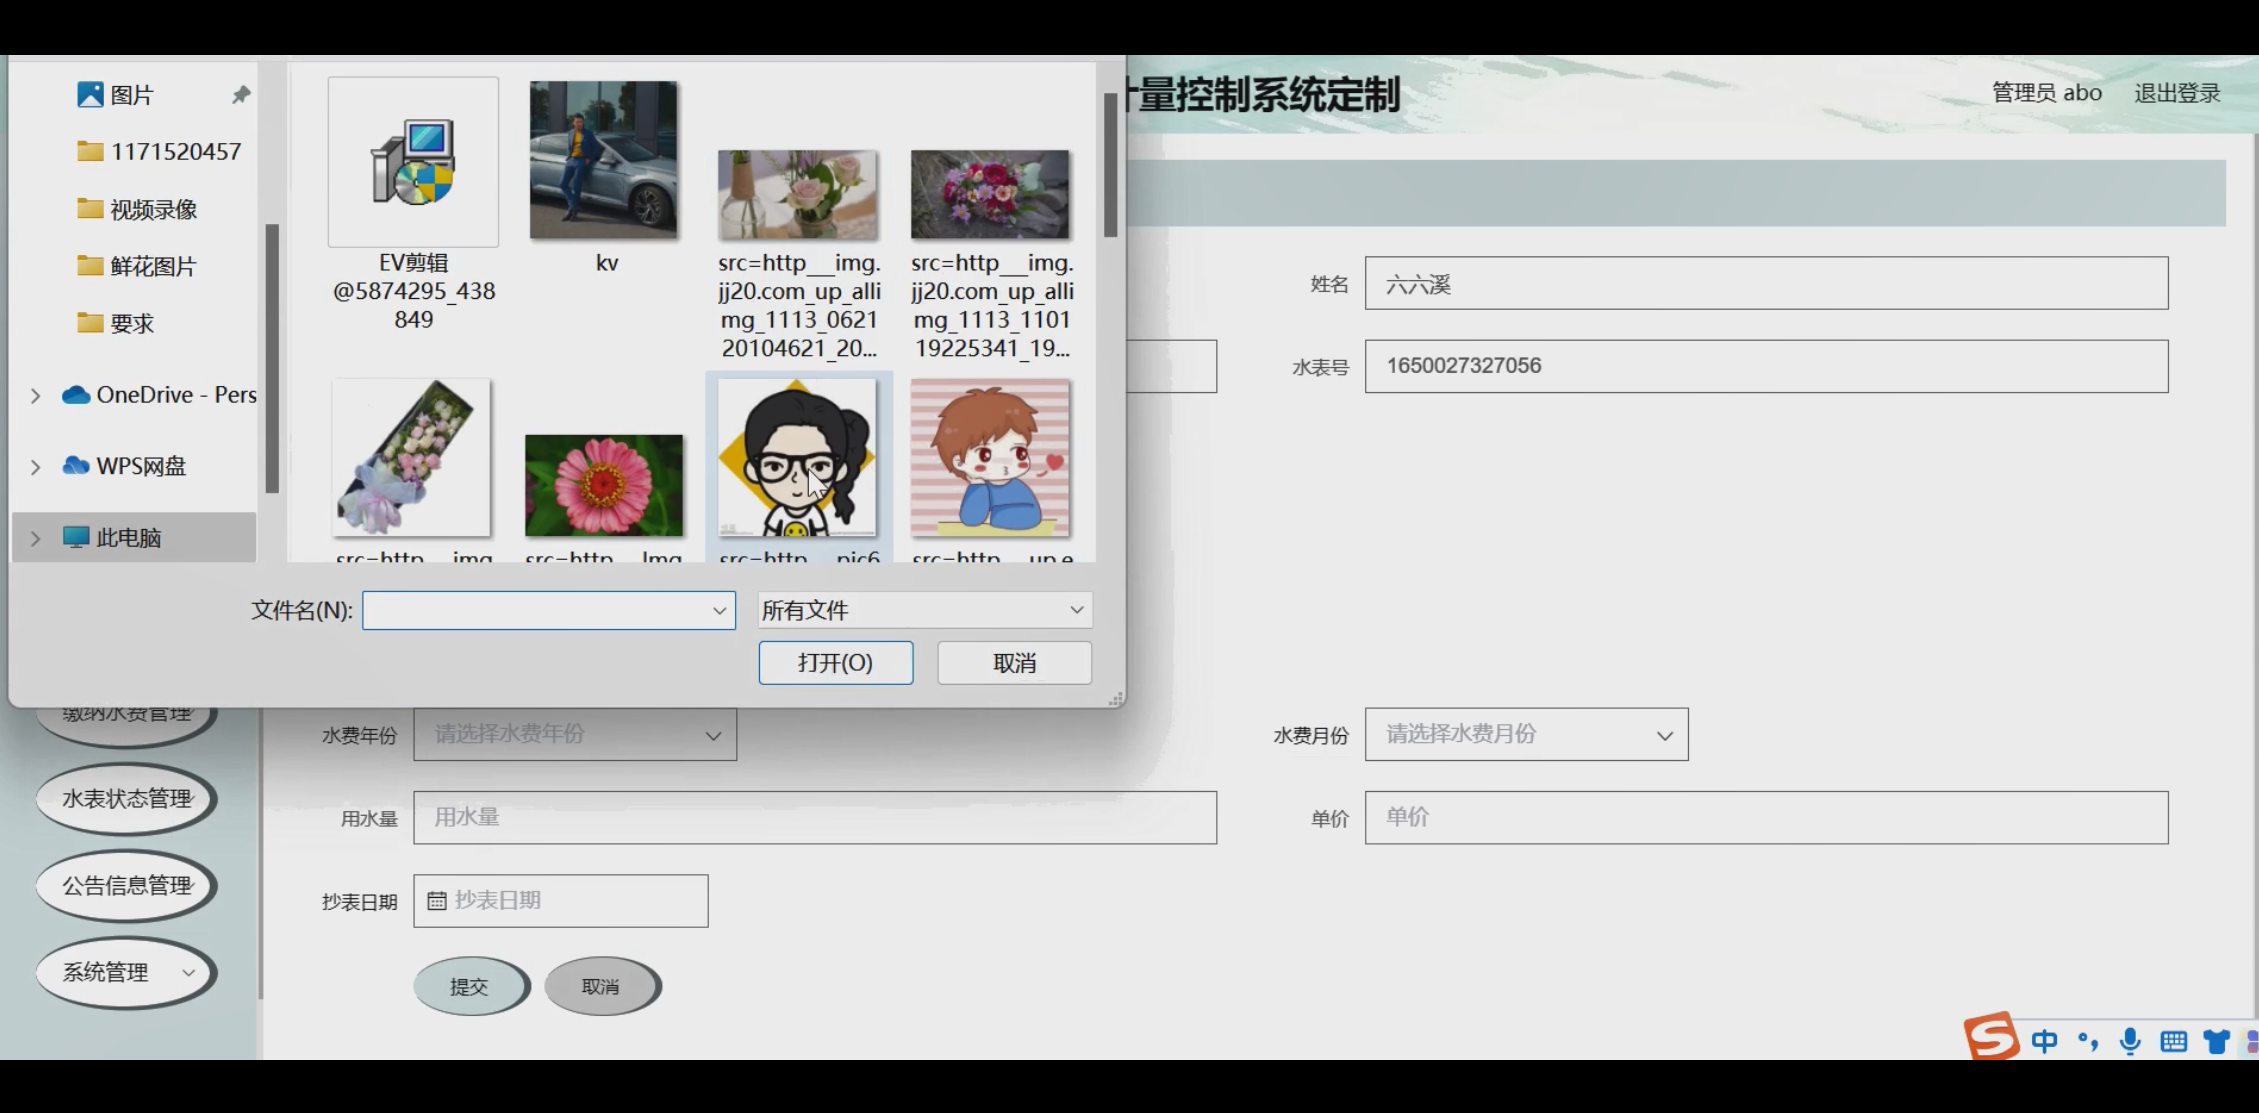Open 水表状态管理 menu item

point(126,799)
